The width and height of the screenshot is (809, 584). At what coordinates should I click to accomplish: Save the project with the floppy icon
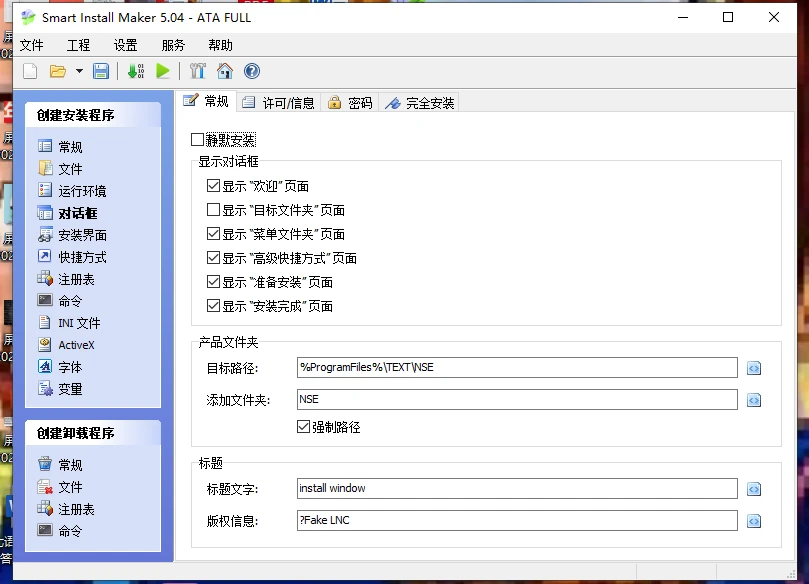tap(101, 71)
